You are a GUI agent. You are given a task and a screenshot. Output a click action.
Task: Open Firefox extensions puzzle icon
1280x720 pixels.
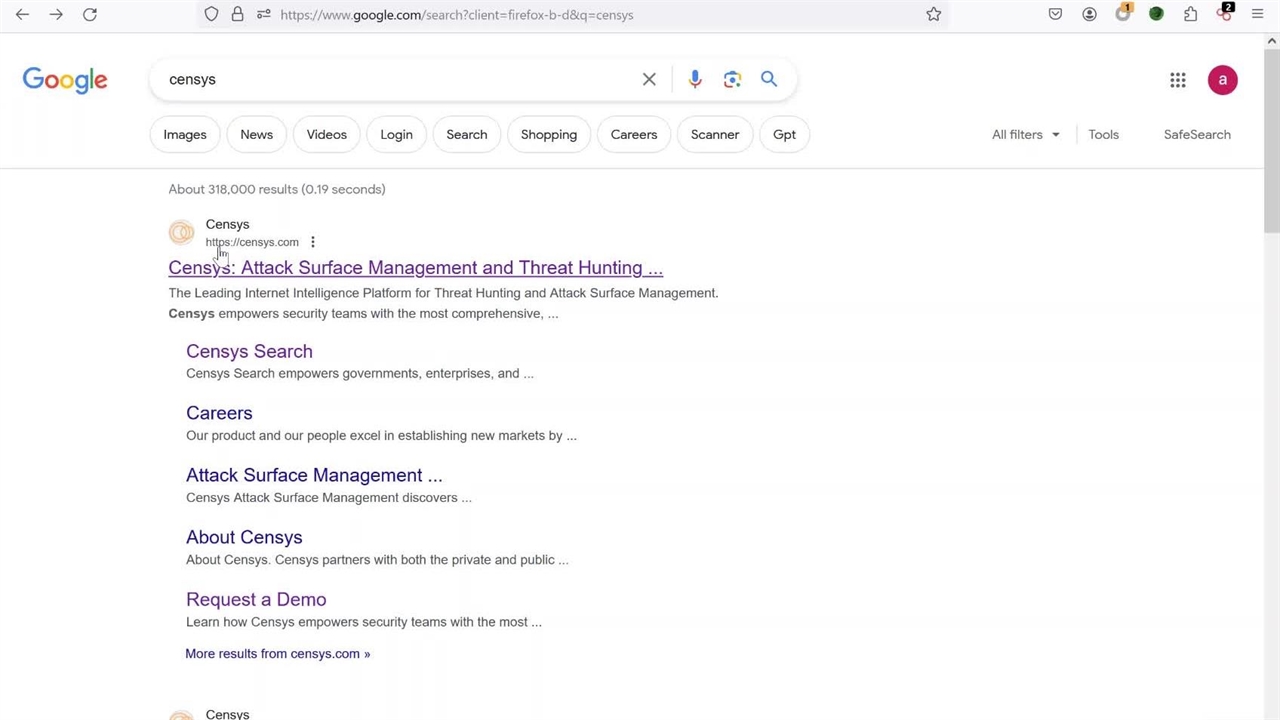[1190, 14]
